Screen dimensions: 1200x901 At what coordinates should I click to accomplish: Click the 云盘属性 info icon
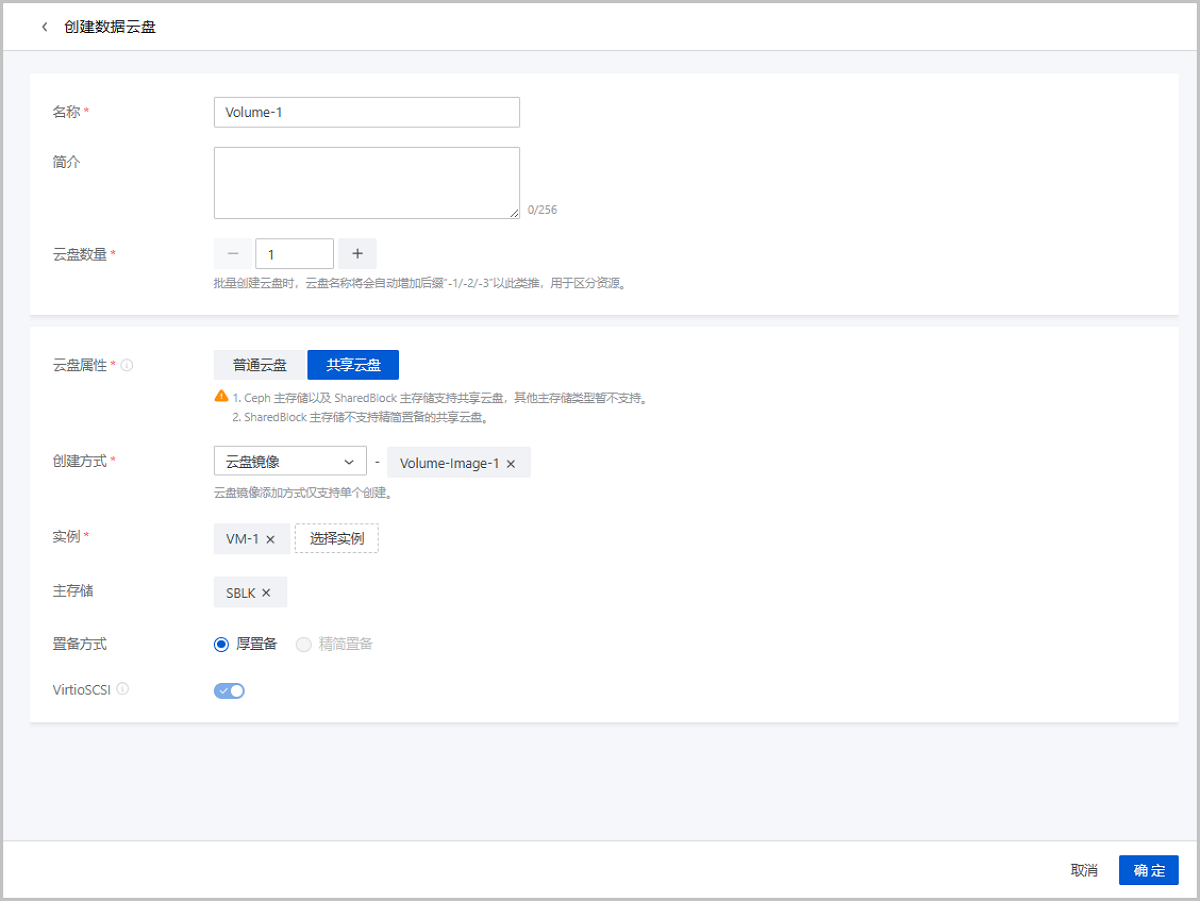tap(127, 365)
